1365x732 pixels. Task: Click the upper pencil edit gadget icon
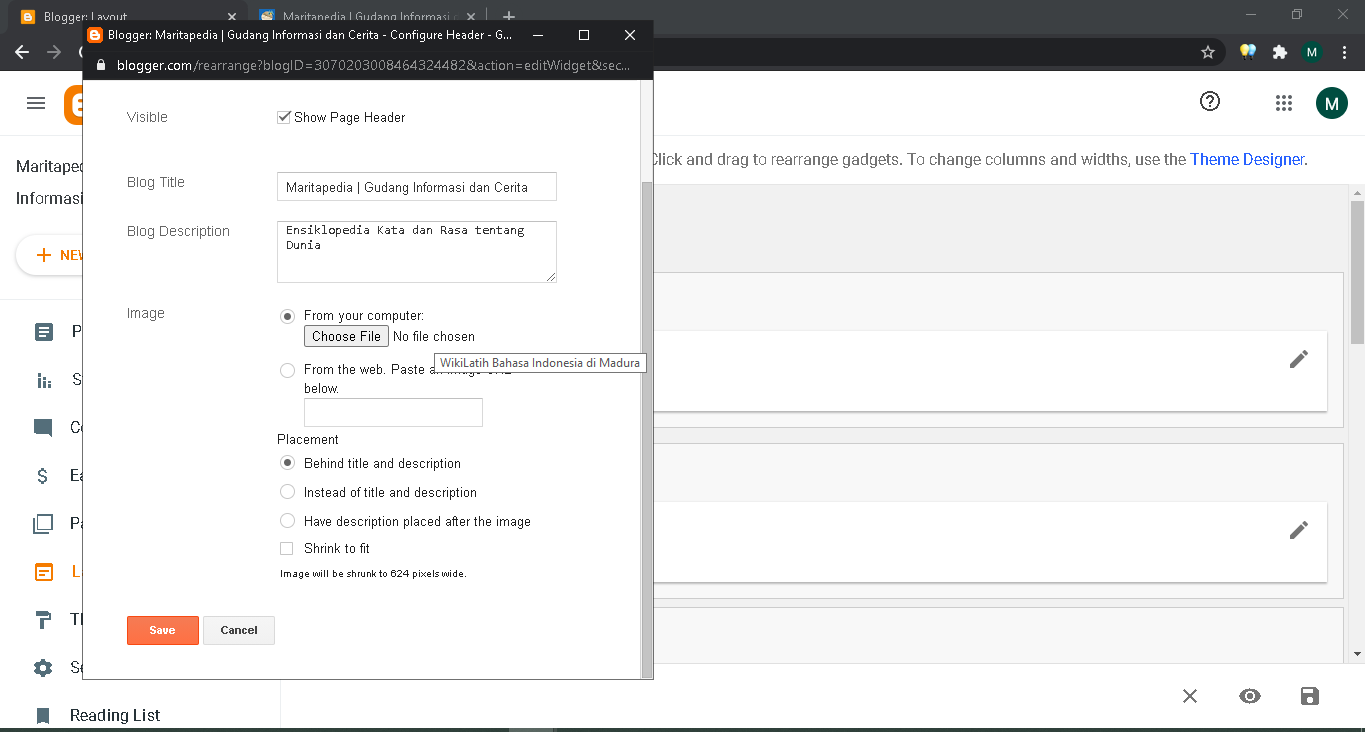click(x=1299, y=359)
